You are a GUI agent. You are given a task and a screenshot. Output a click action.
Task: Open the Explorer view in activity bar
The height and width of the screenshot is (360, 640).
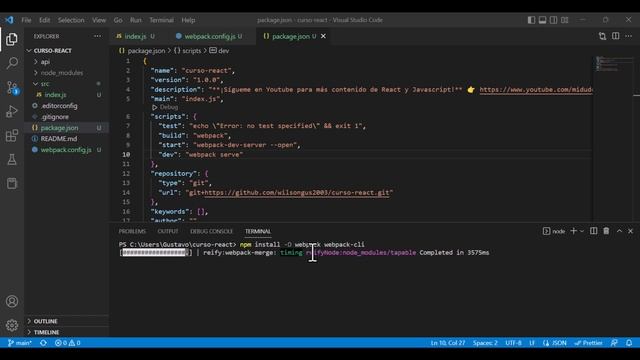point(12,39)
